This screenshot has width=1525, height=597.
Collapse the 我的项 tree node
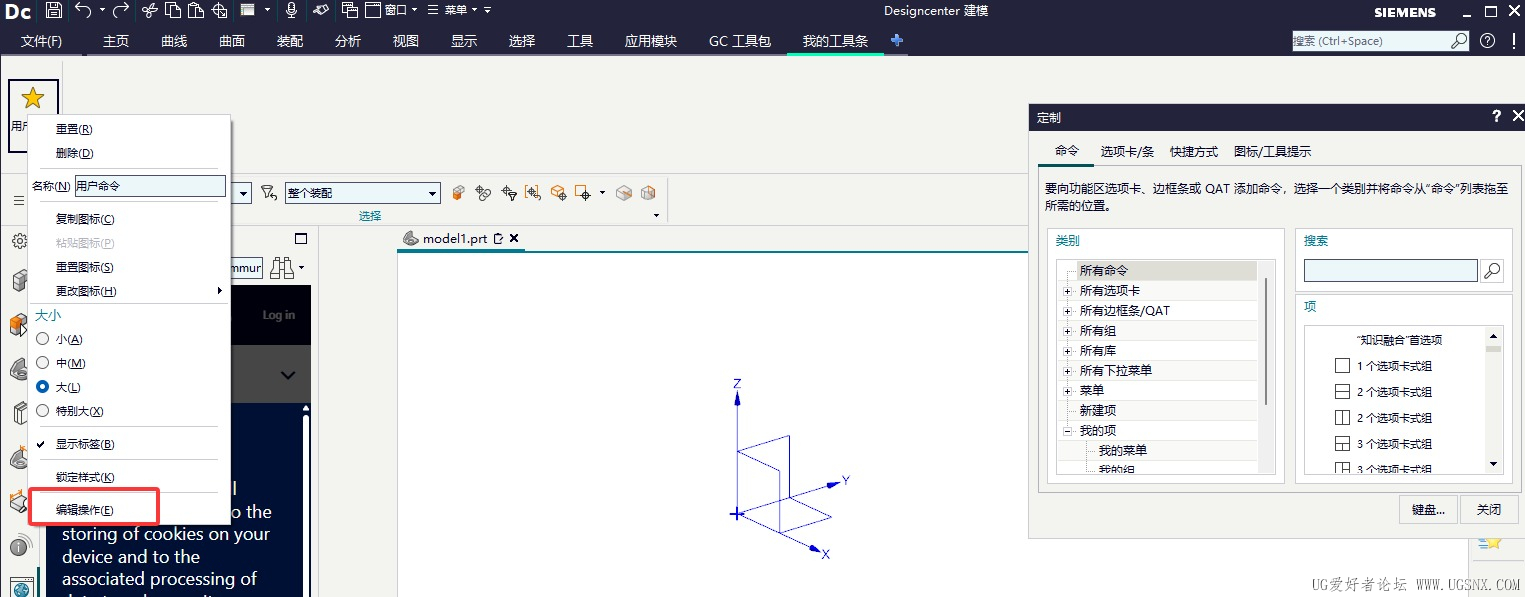click(1067, 431)
